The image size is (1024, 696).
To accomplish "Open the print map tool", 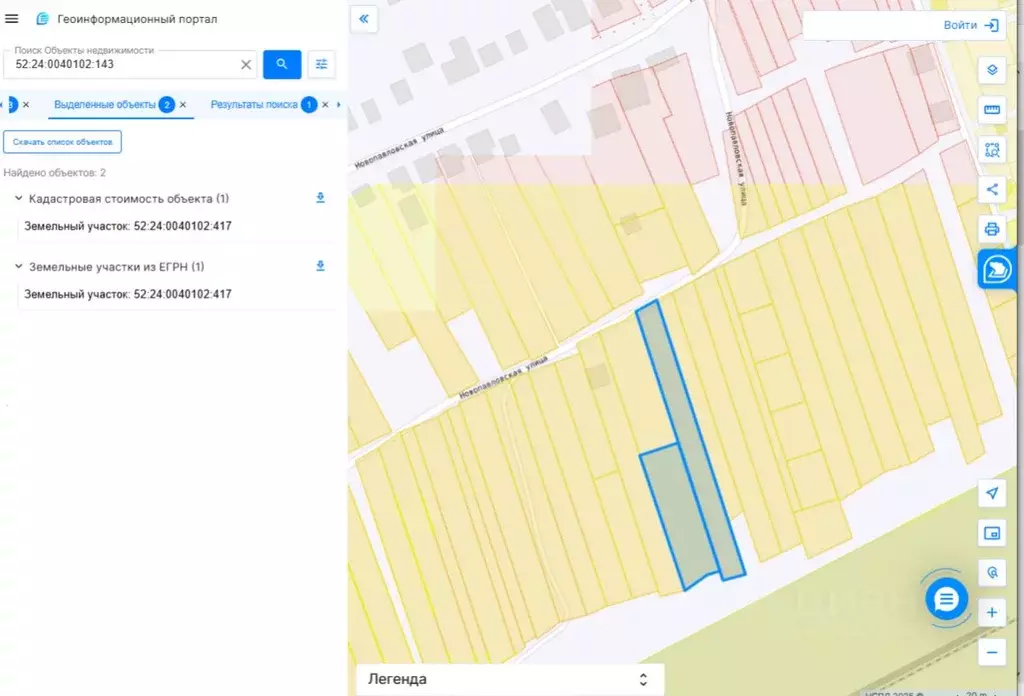I will point(992,228).
